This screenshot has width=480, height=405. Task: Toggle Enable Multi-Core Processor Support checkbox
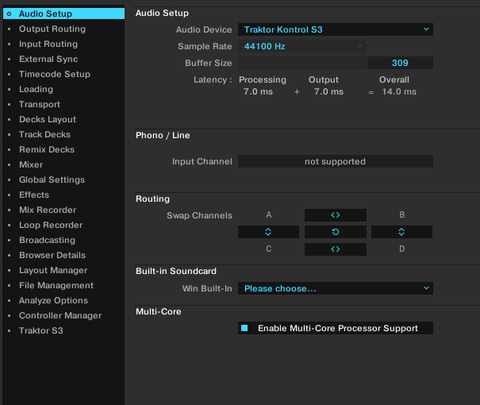click(x=244, y=328)
